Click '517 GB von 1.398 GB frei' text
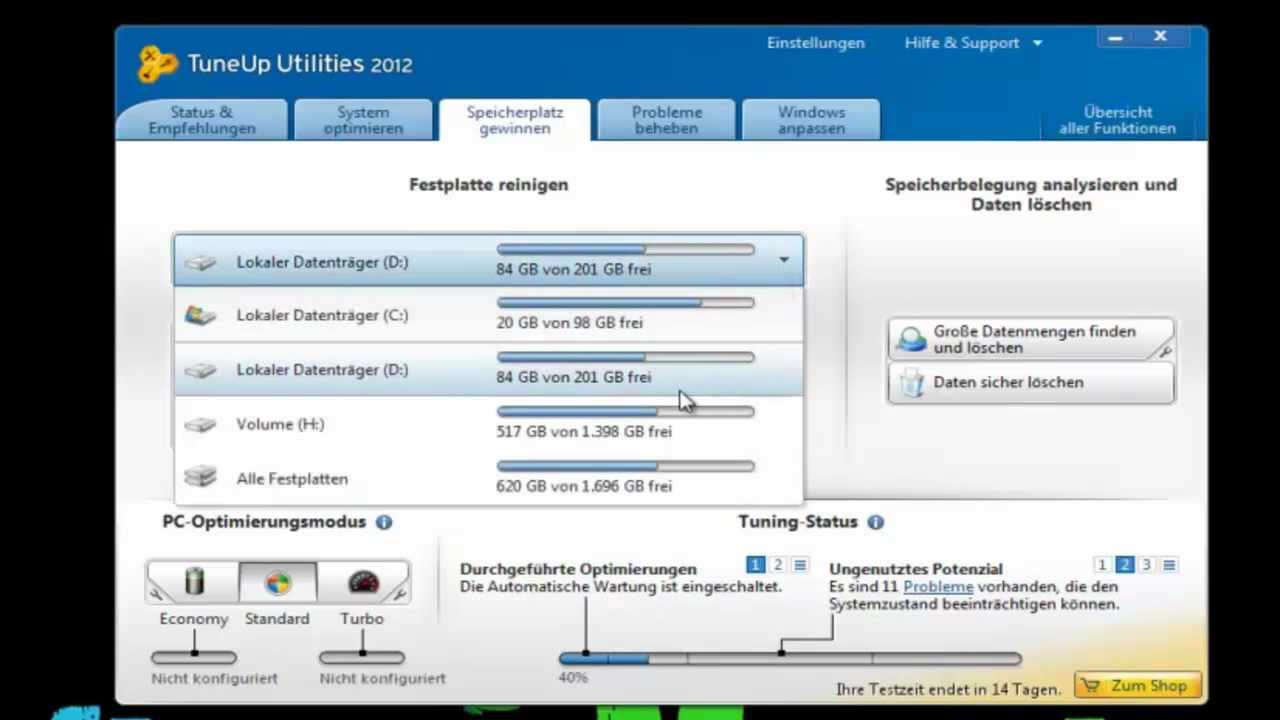Viewport: 1280px width, 720px height. (584, 432)
